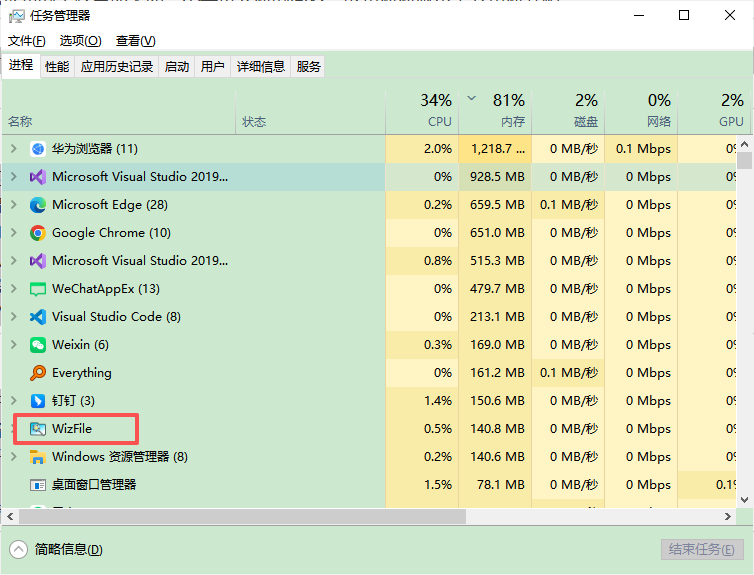Switch to the 启动 tab
This screenshot has width=754, height=575.
176,66
